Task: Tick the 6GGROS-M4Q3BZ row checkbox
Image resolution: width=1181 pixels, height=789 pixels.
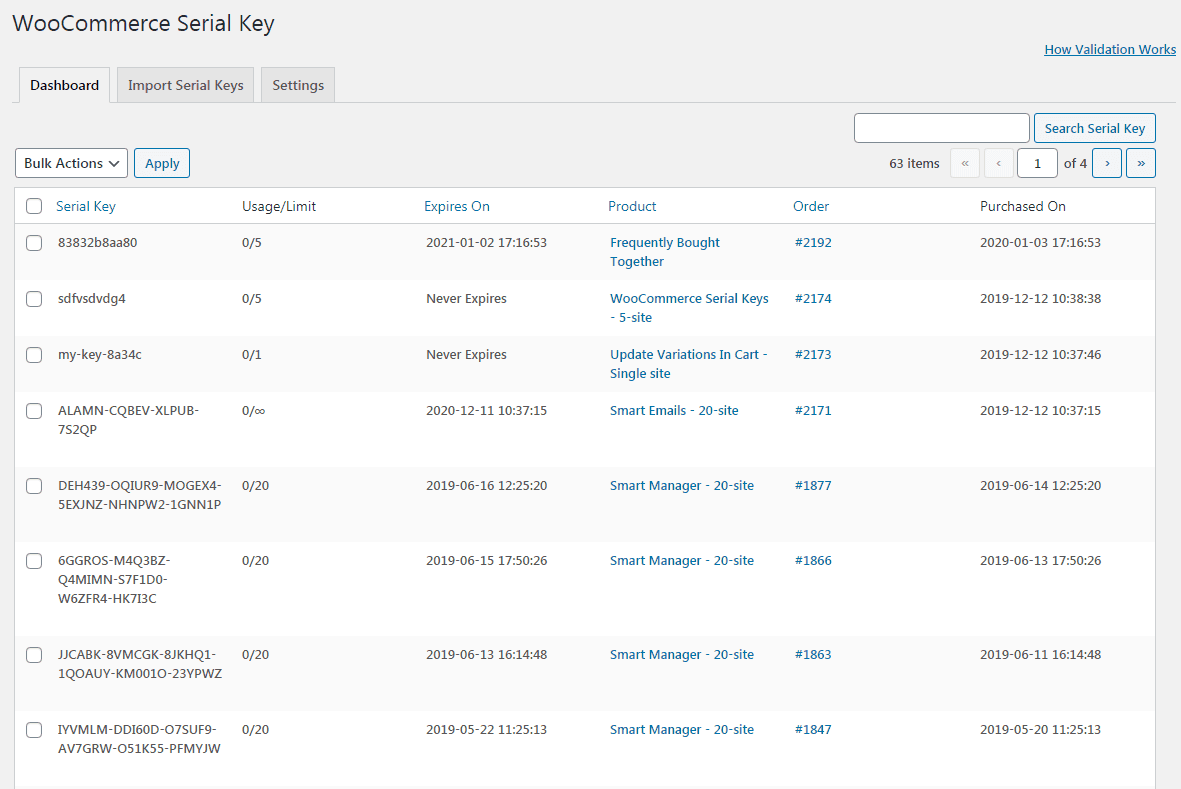Action: pos(34,561)
